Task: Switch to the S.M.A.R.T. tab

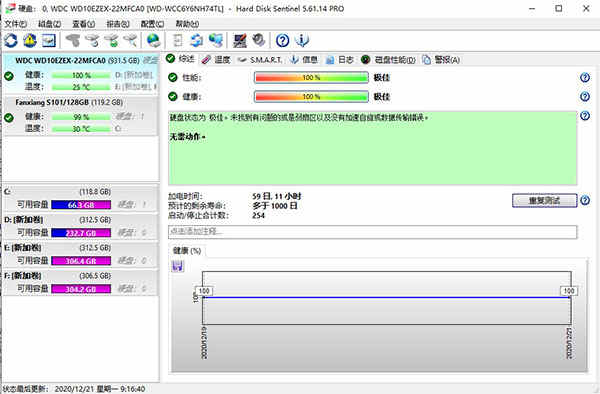Action: click(x=260, y=60)
